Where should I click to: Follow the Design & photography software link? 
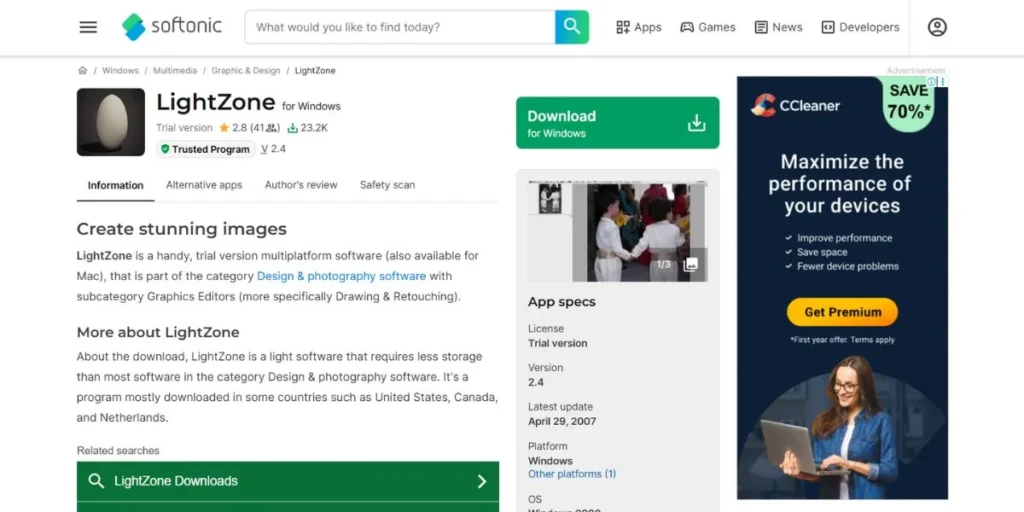click(341, 276)
